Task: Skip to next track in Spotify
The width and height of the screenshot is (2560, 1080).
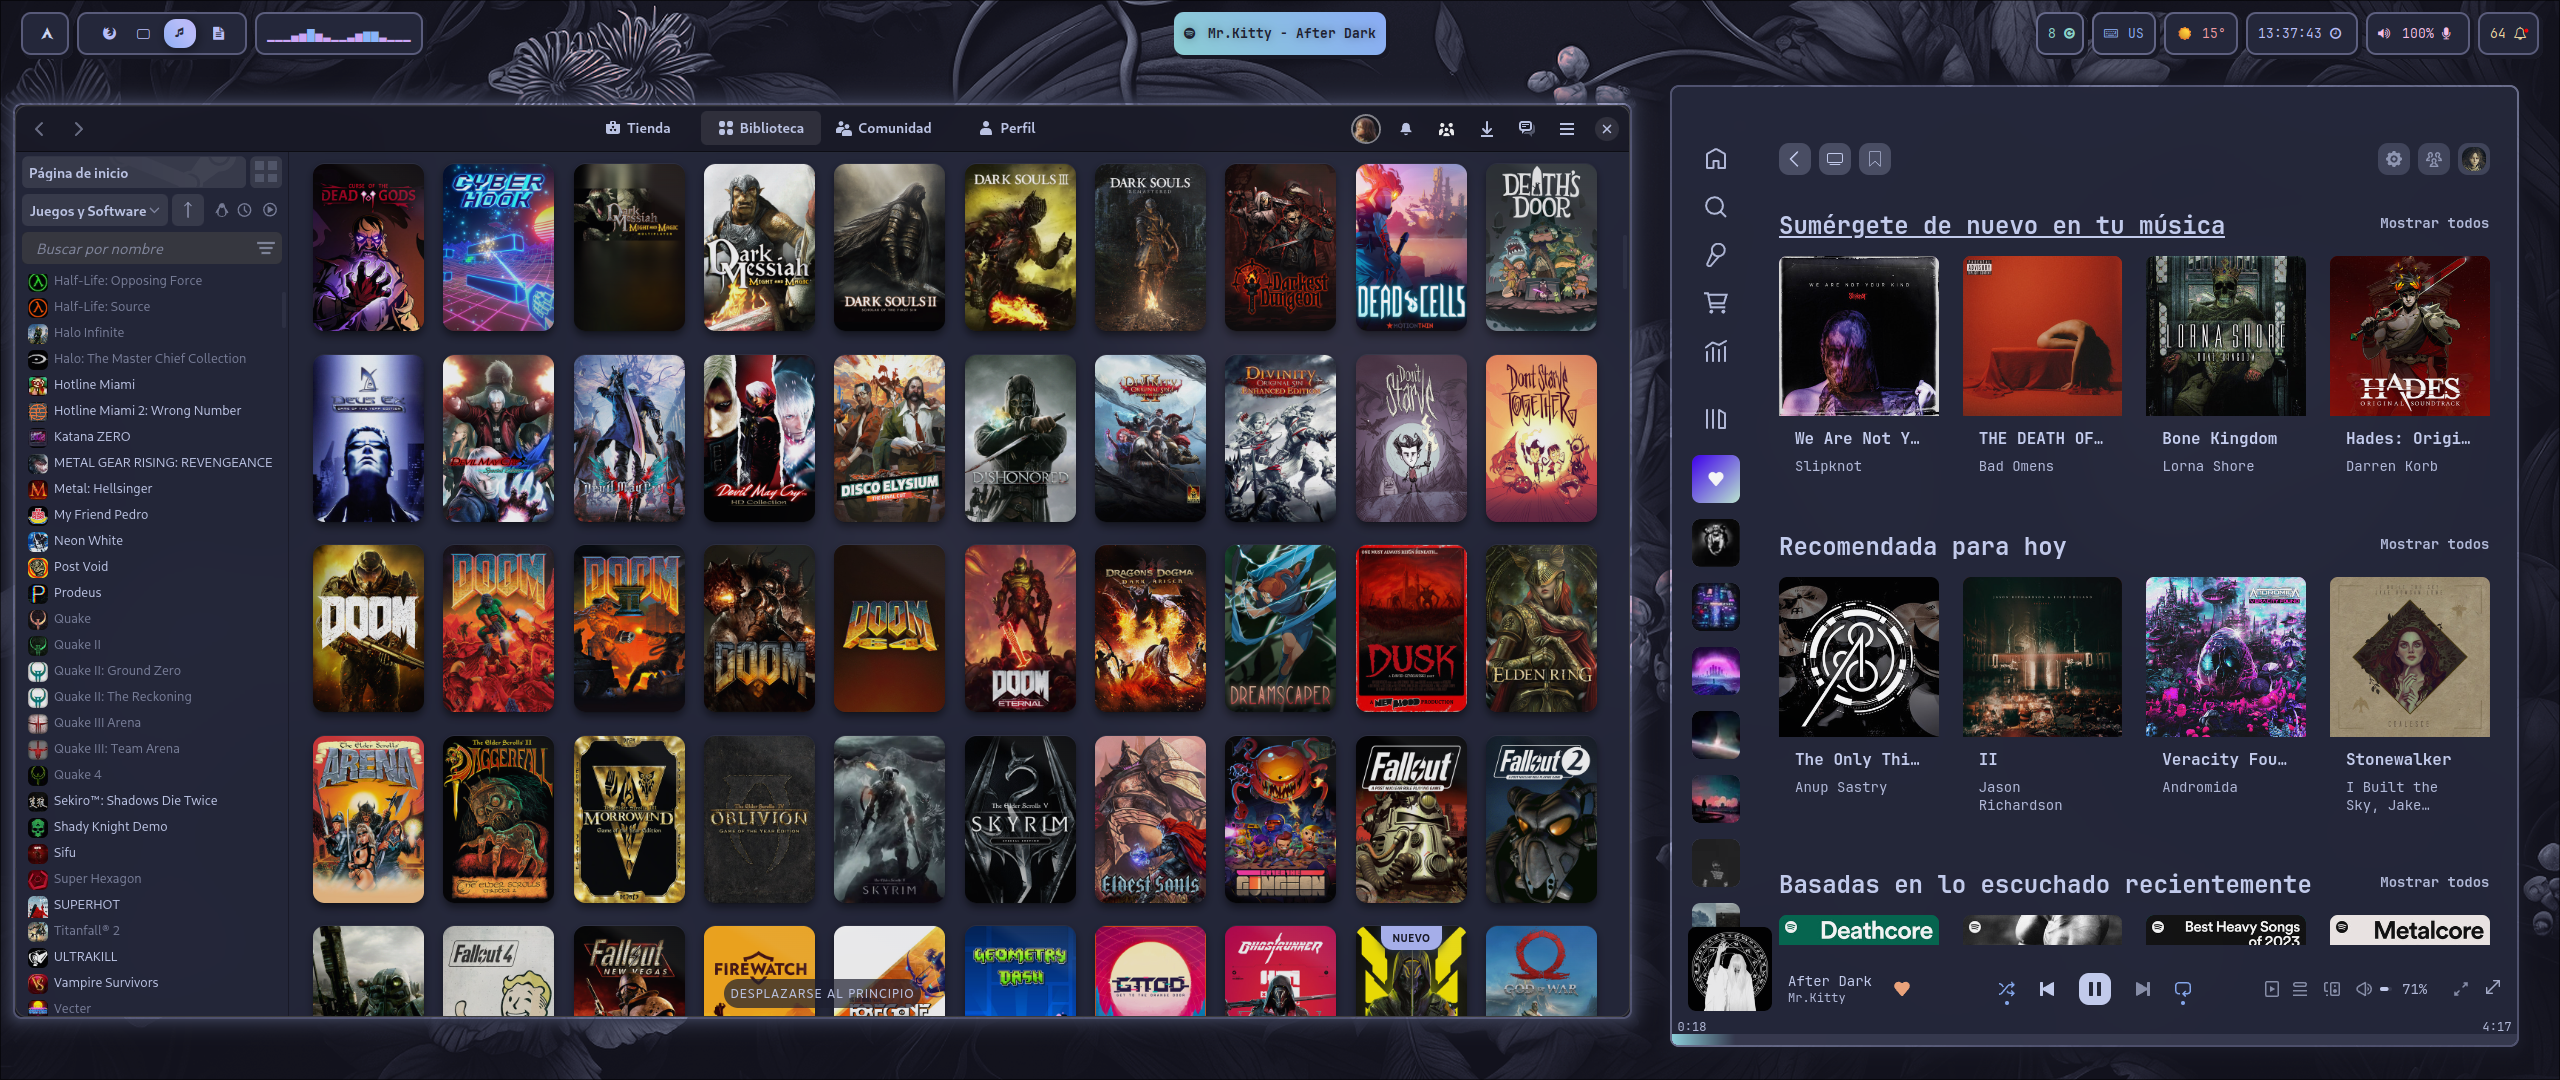Action: (2142, 989)
